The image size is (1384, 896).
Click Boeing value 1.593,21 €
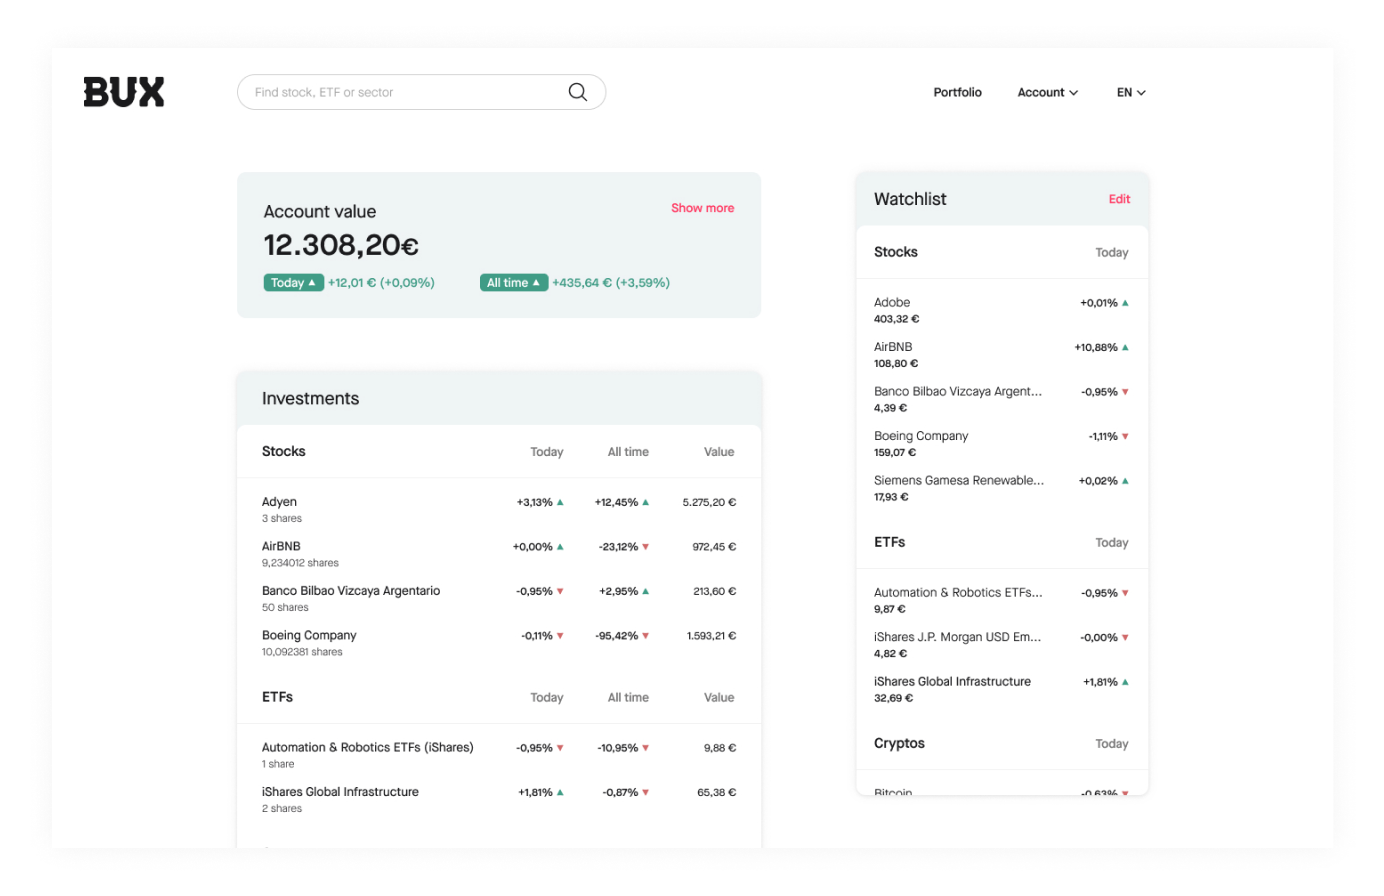pos(711,636)
